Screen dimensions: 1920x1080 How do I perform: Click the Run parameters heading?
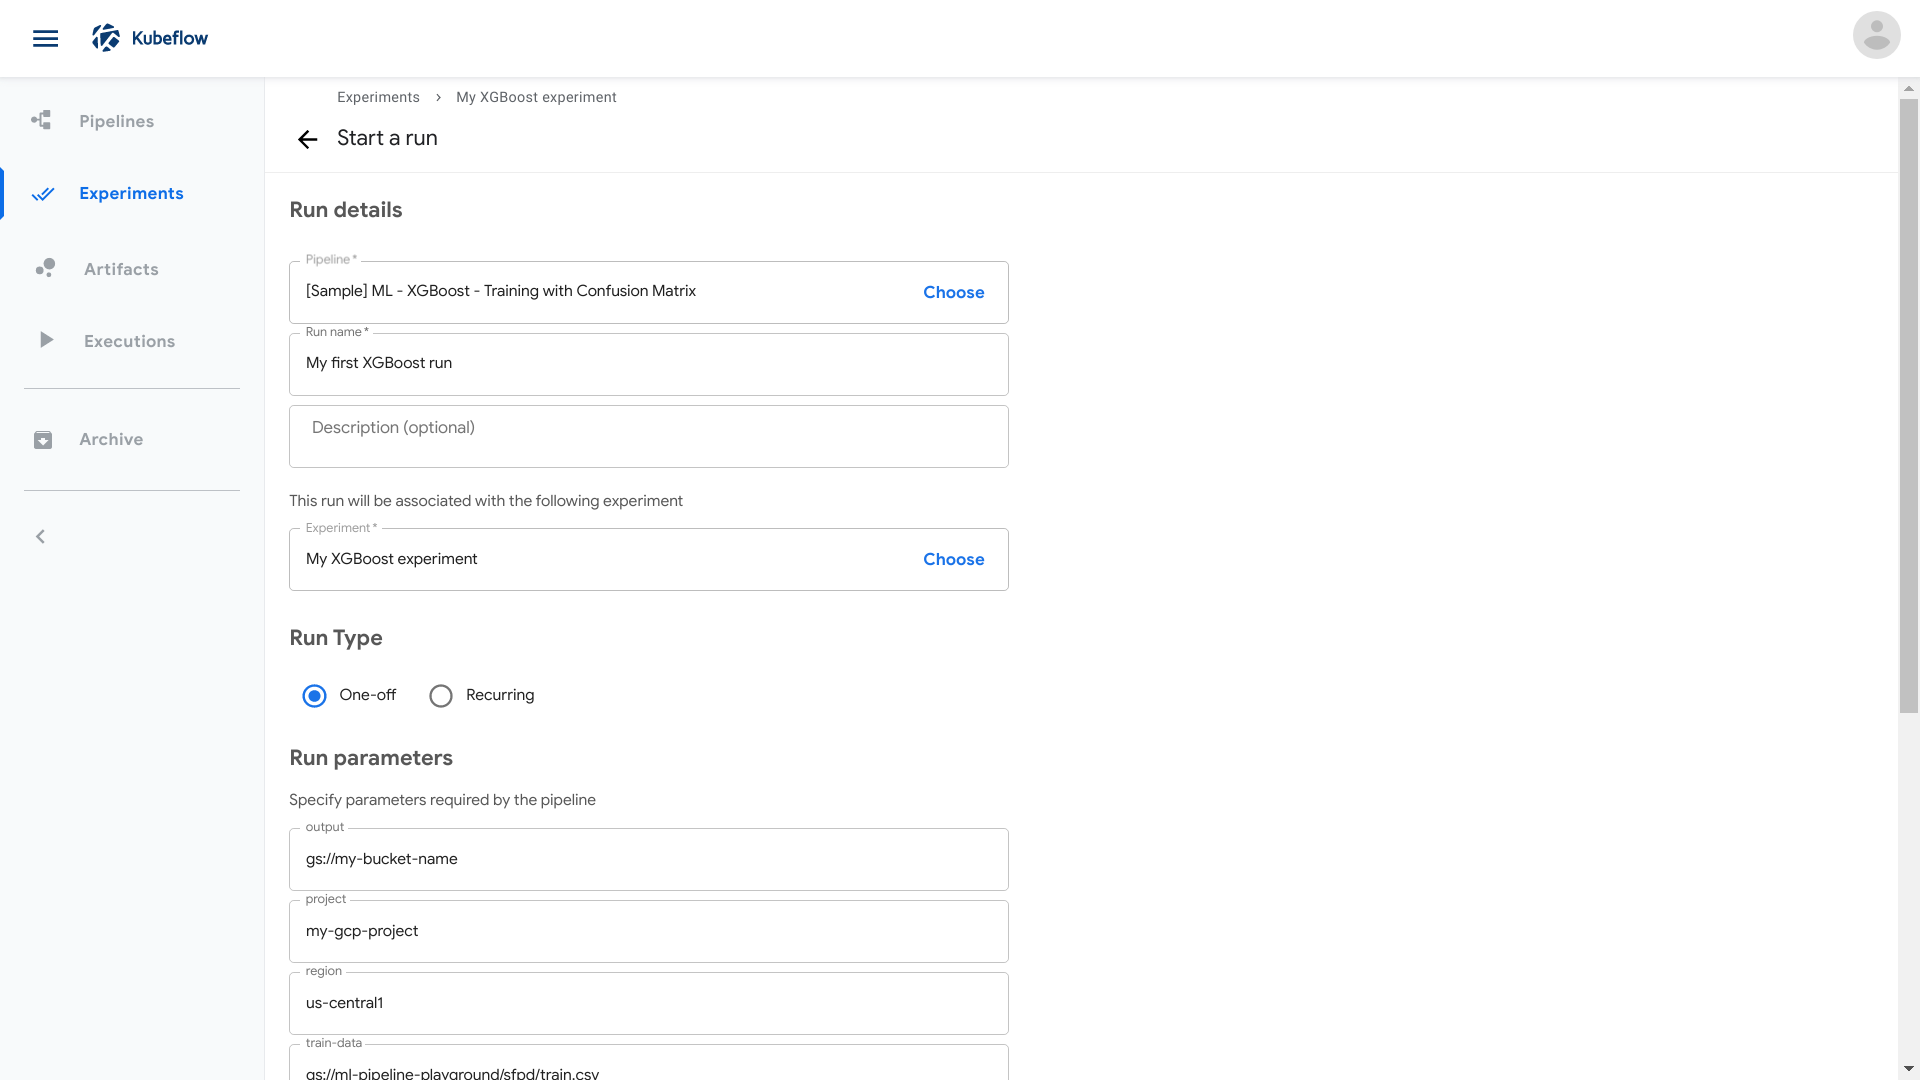point(371,758)
